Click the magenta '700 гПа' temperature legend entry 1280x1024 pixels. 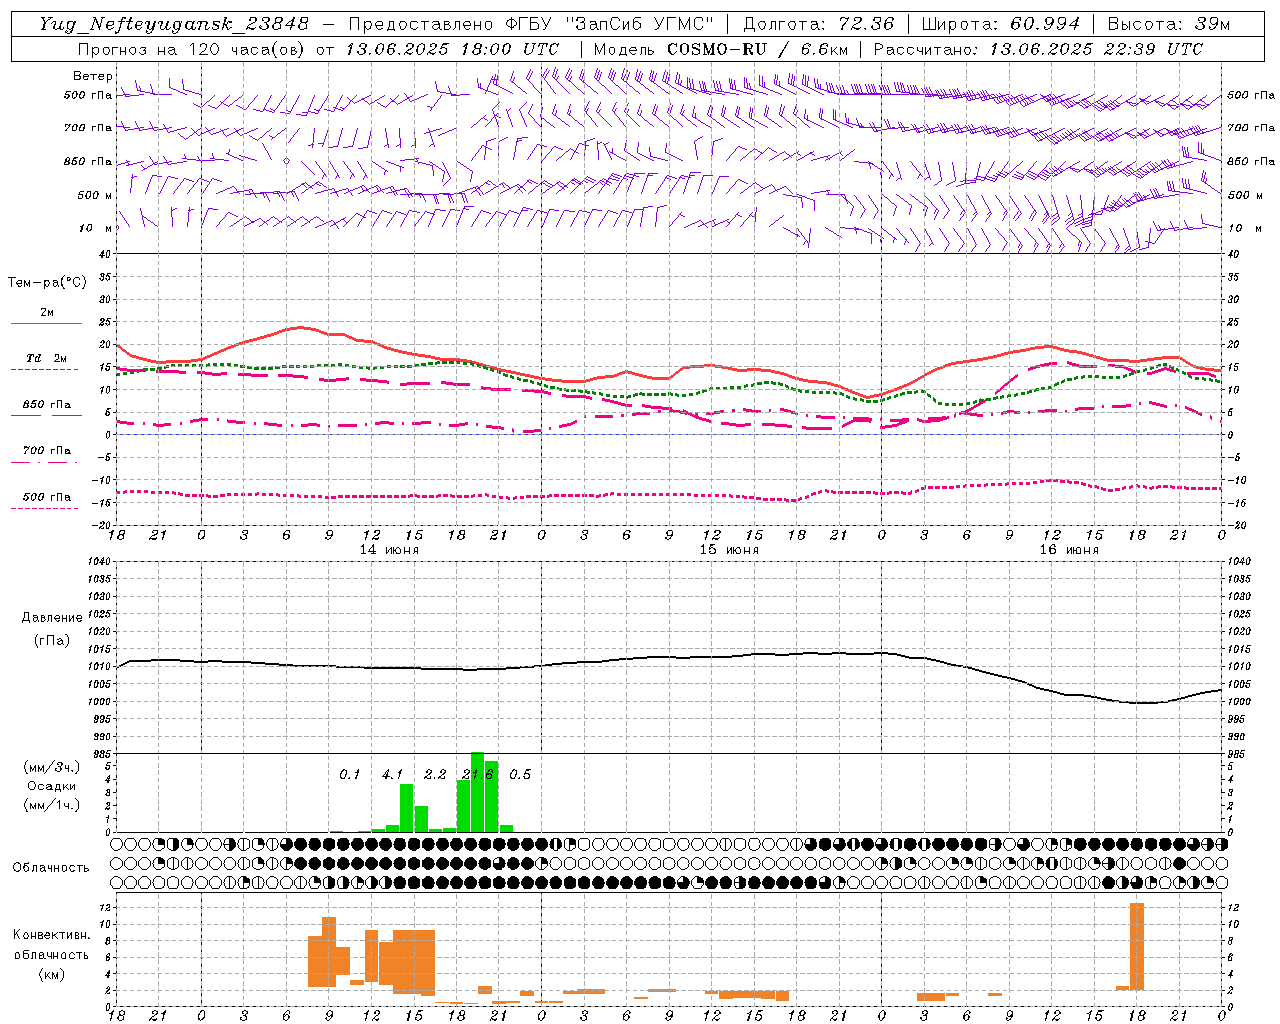click(x=46, y=455)
